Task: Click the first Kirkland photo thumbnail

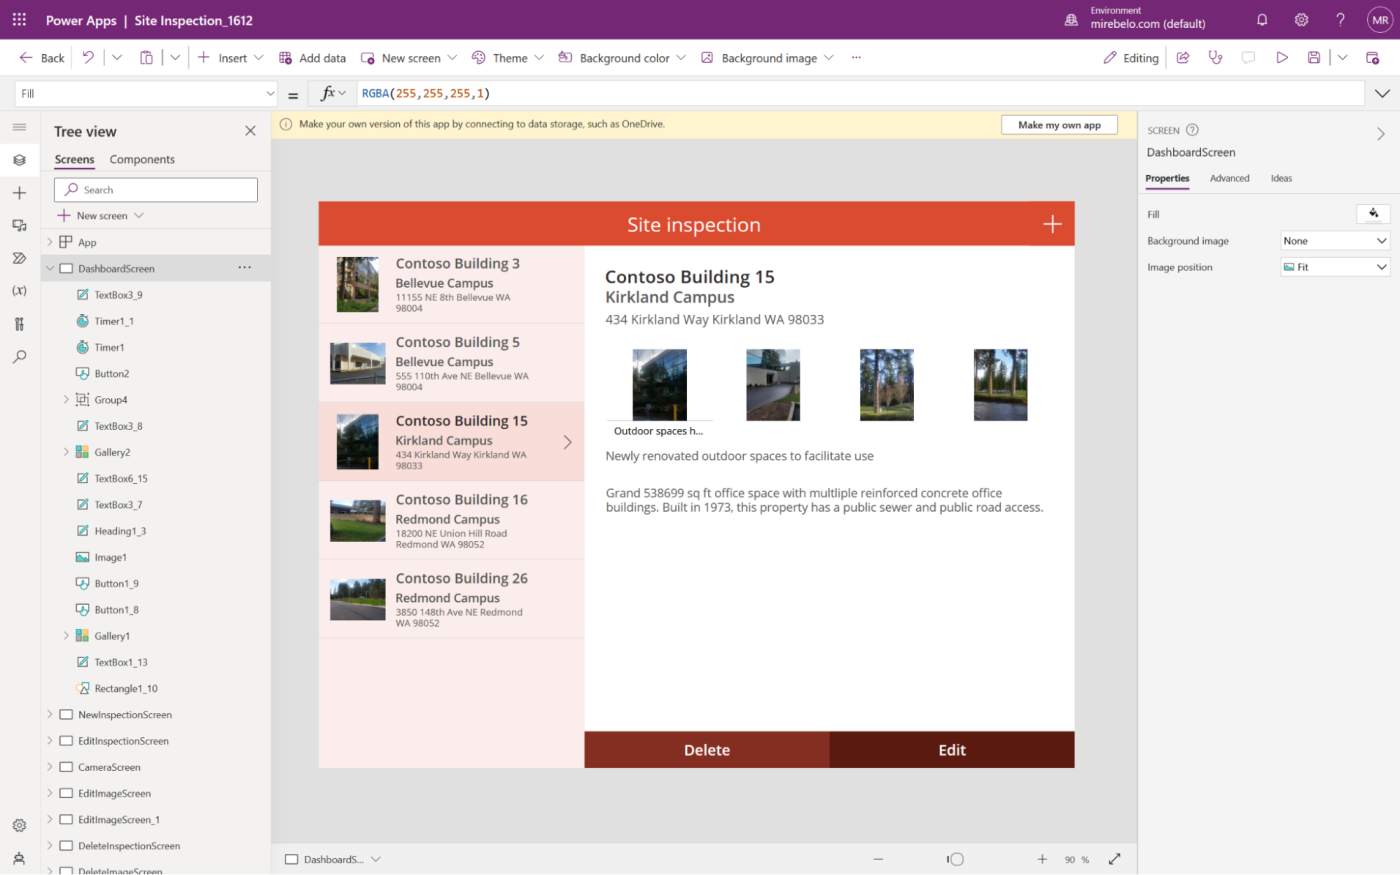Action: [x=659, y=384]
